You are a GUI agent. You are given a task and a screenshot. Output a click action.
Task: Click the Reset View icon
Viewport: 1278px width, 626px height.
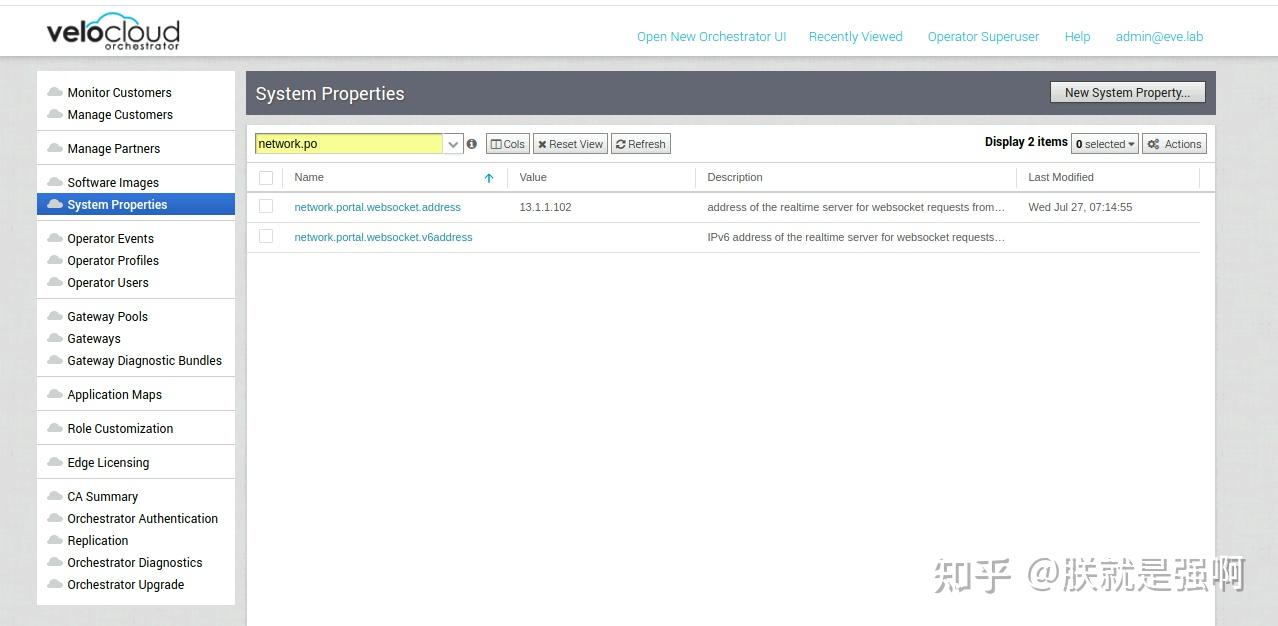569,143
